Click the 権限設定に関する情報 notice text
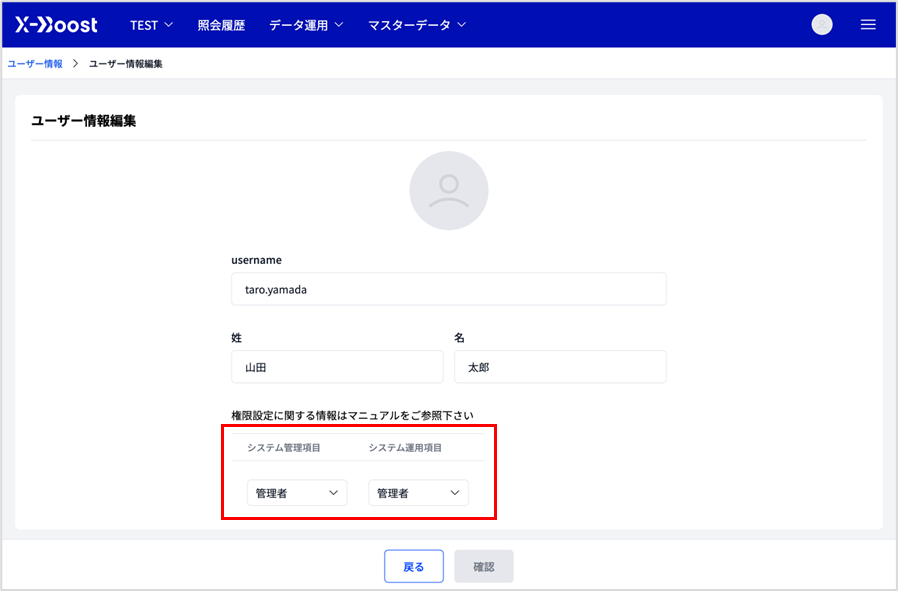 tap(352, 416)
